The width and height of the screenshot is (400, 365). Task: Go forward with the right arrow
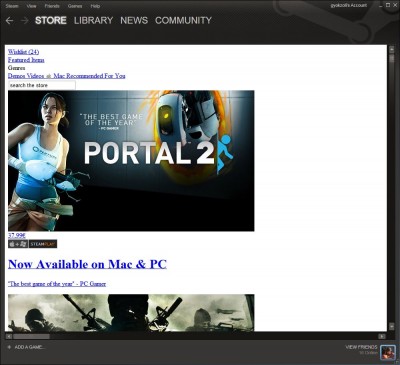(24, 21)
